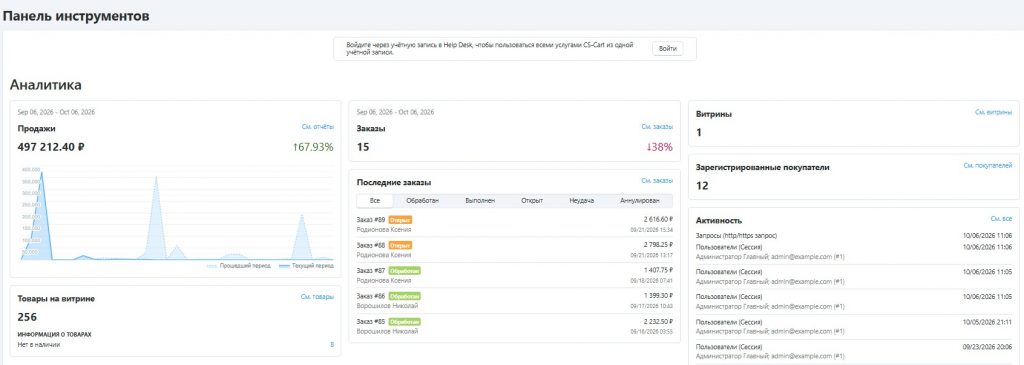The width and height of the screenshot is (1024, 365).
Task: Click Обработан status badge of order #85
Action: pyautogui.click(x=405, y=321)
